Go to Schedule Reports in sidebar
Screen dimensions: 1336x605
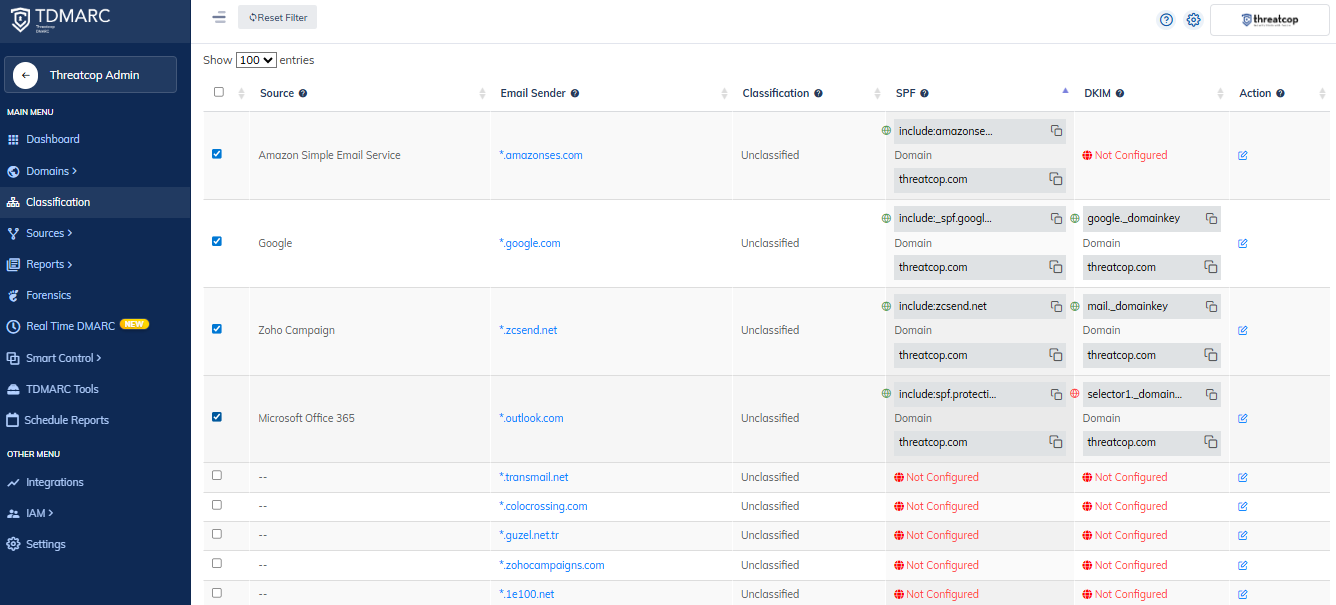pos(66,420)
